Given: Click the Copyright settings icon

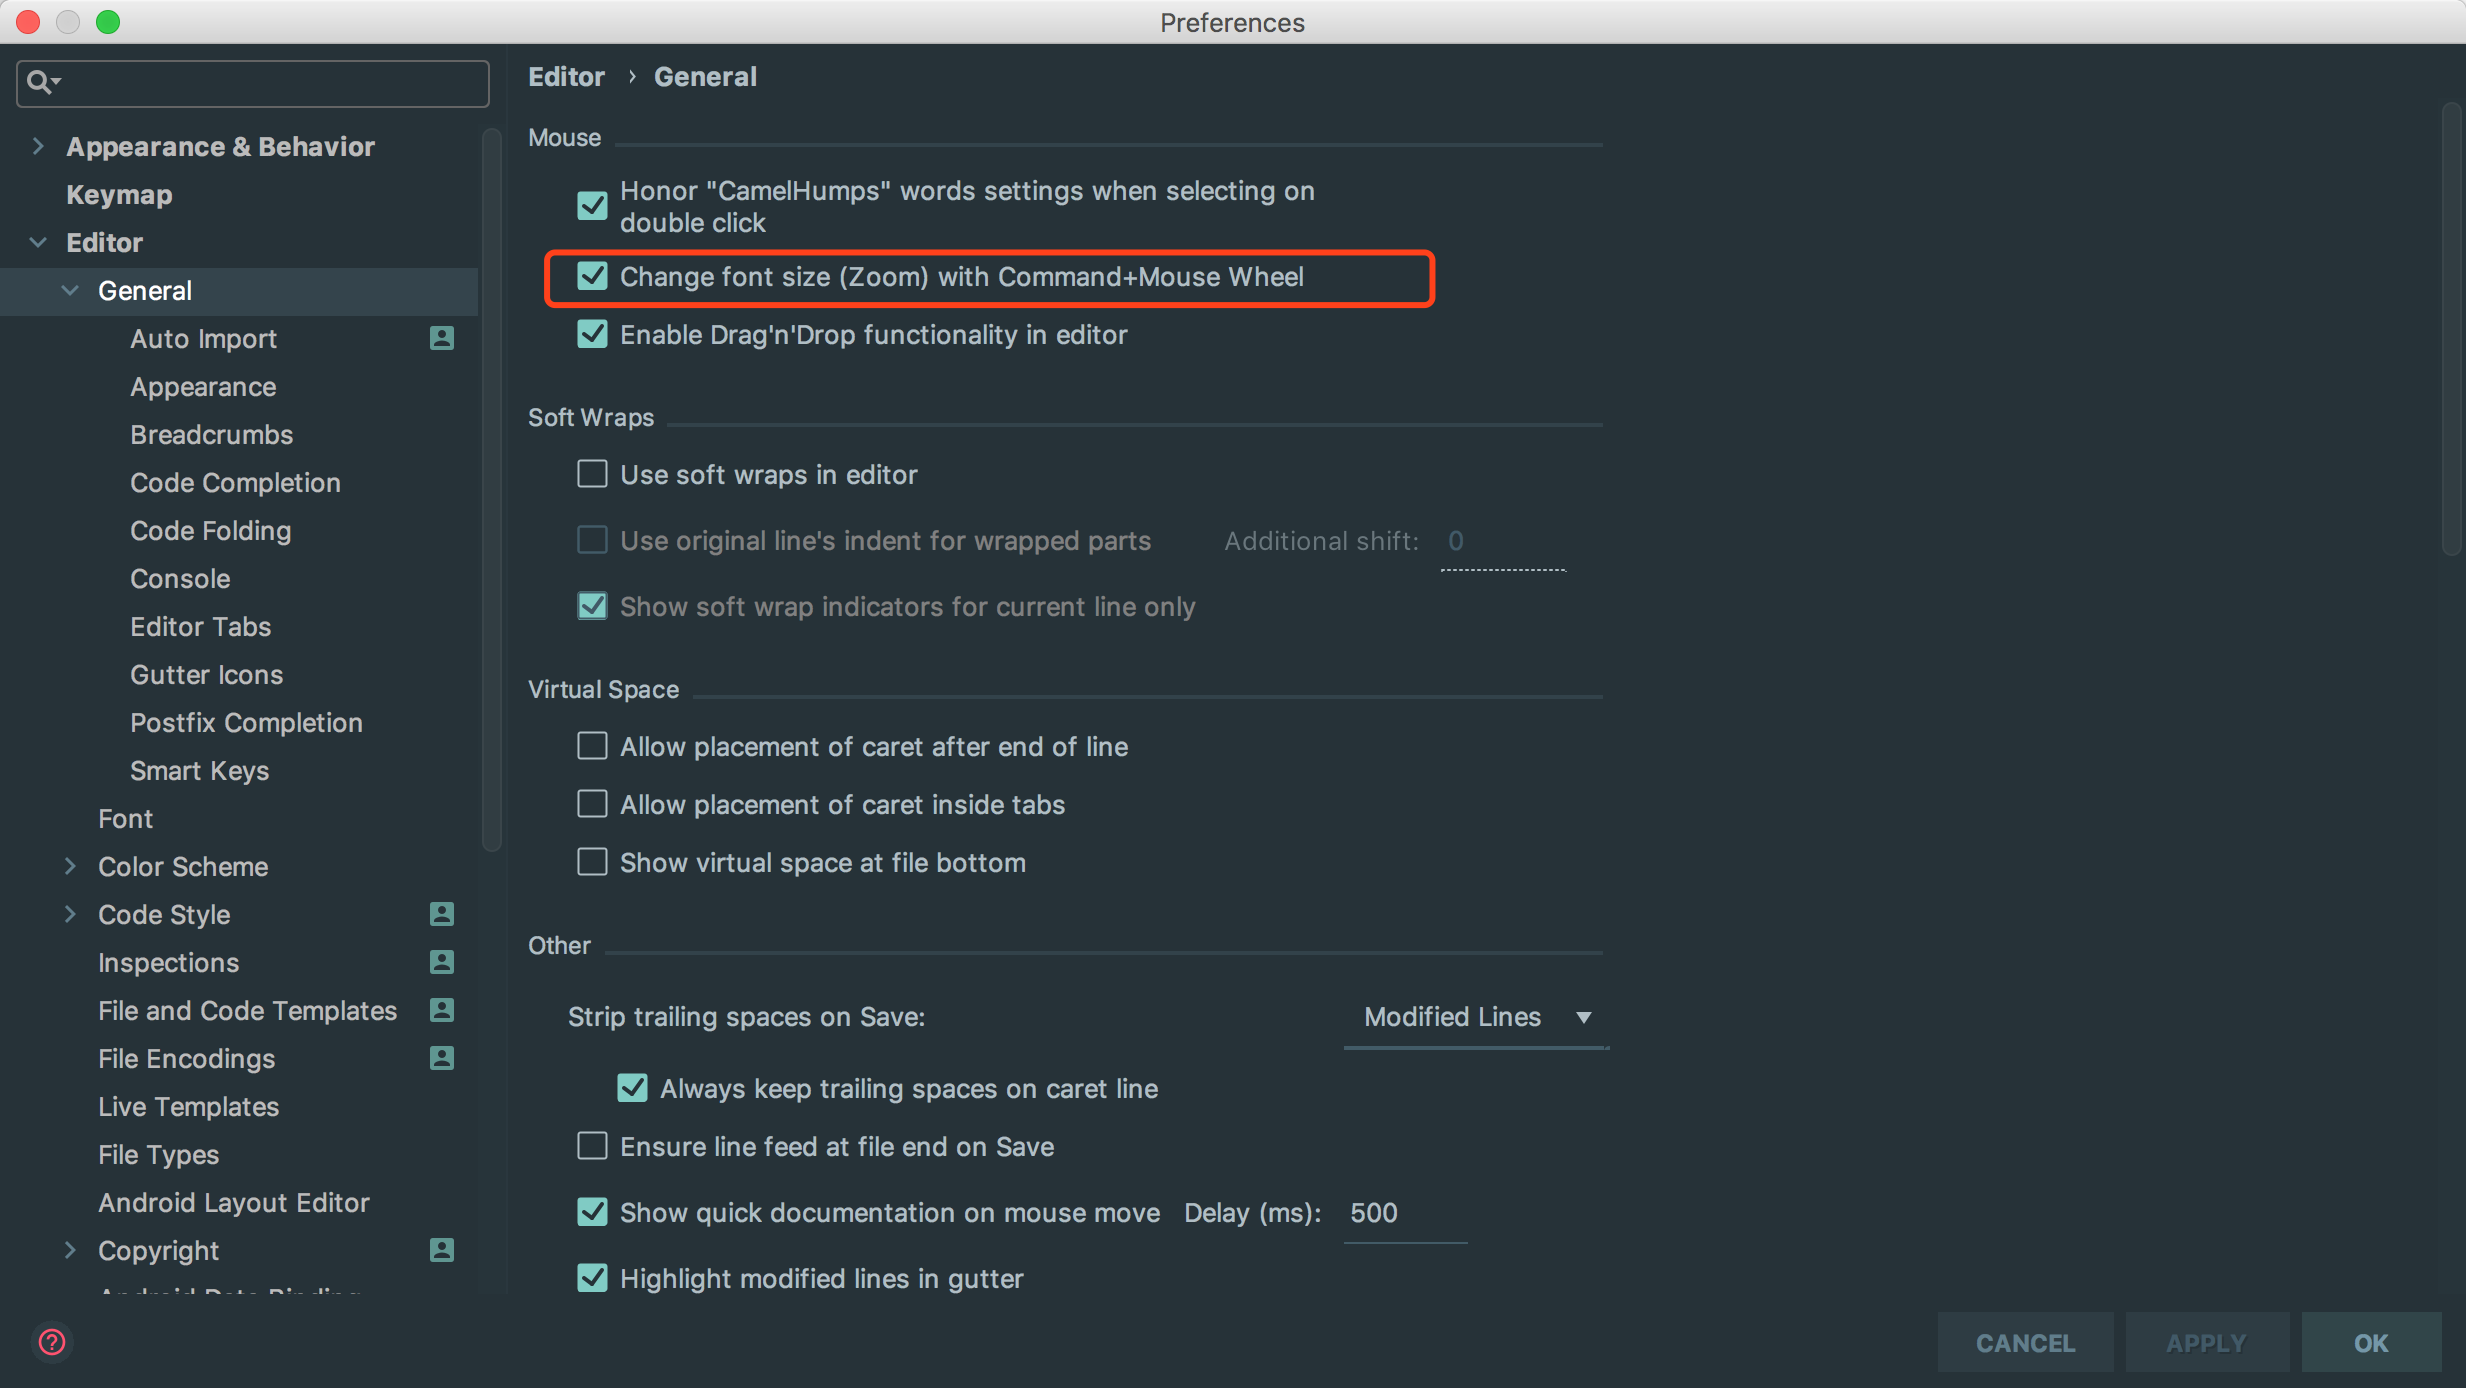Looking at the screenshot, I should (444, 1249).
